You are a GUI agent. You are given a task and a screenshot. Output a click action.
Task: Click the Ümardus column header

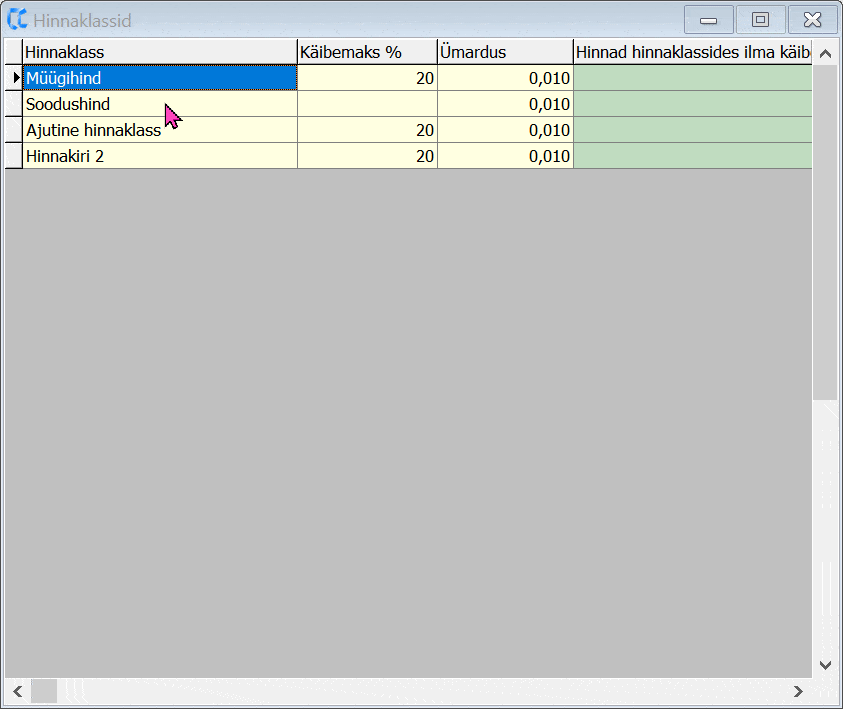[505, 52]
